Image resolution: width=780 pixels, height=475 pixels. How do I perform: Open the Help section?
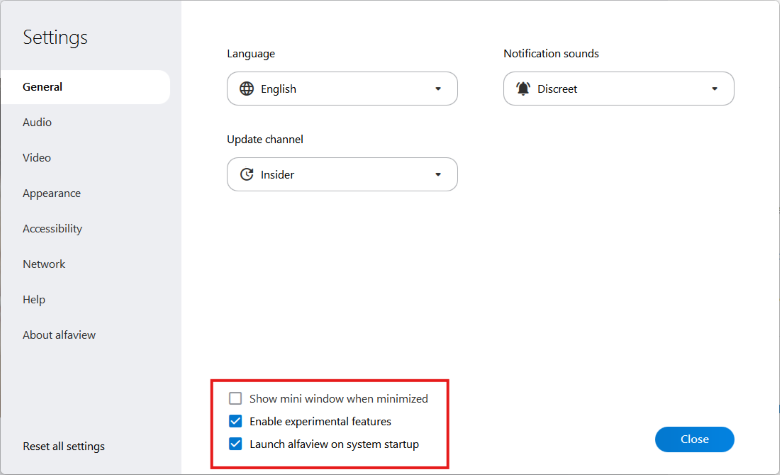point(34,300)
